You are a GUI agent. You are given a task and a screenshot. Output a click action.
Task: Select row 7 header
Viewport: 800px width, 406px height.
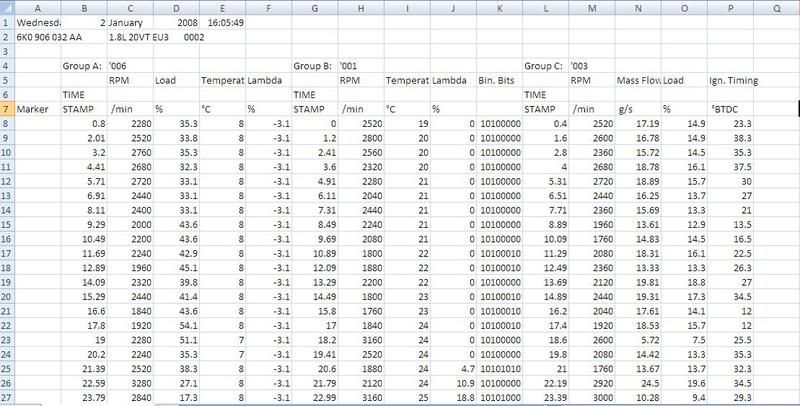click(x=7, y=109)
